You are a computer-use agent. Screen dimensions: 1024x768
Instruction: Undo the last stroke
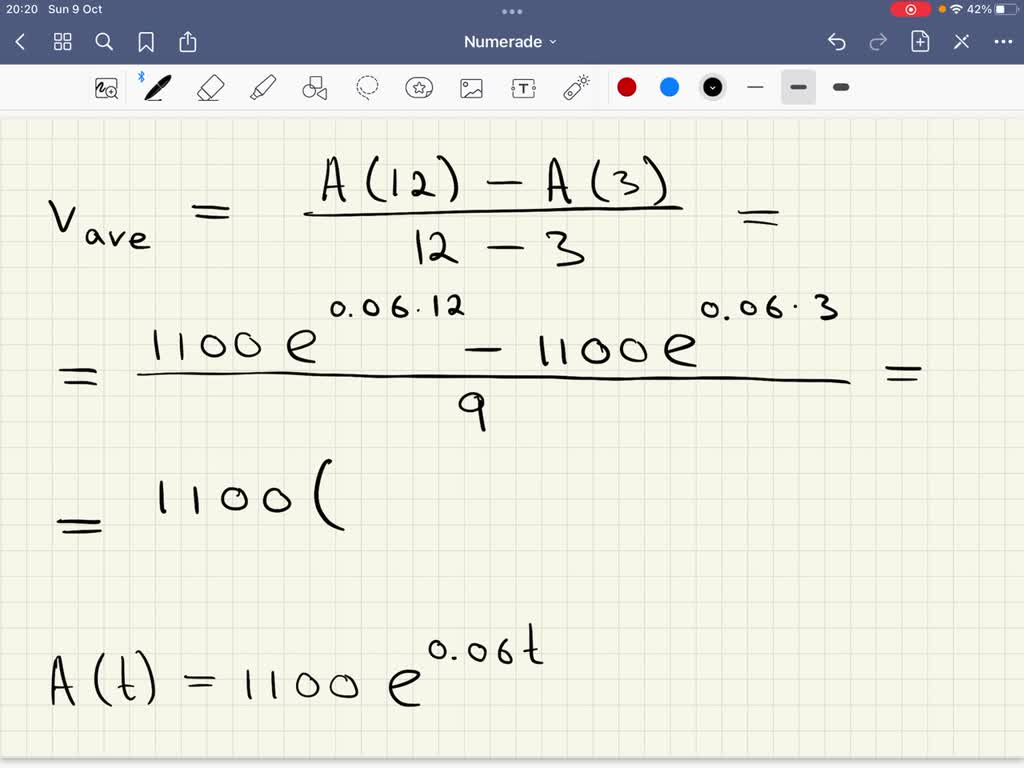coord(837,42)
